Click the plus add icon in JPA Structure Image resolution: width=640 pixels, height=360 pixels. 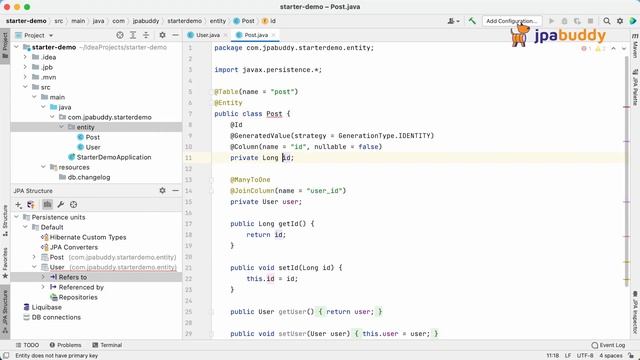pyautogui.click(x=18, y=204)
